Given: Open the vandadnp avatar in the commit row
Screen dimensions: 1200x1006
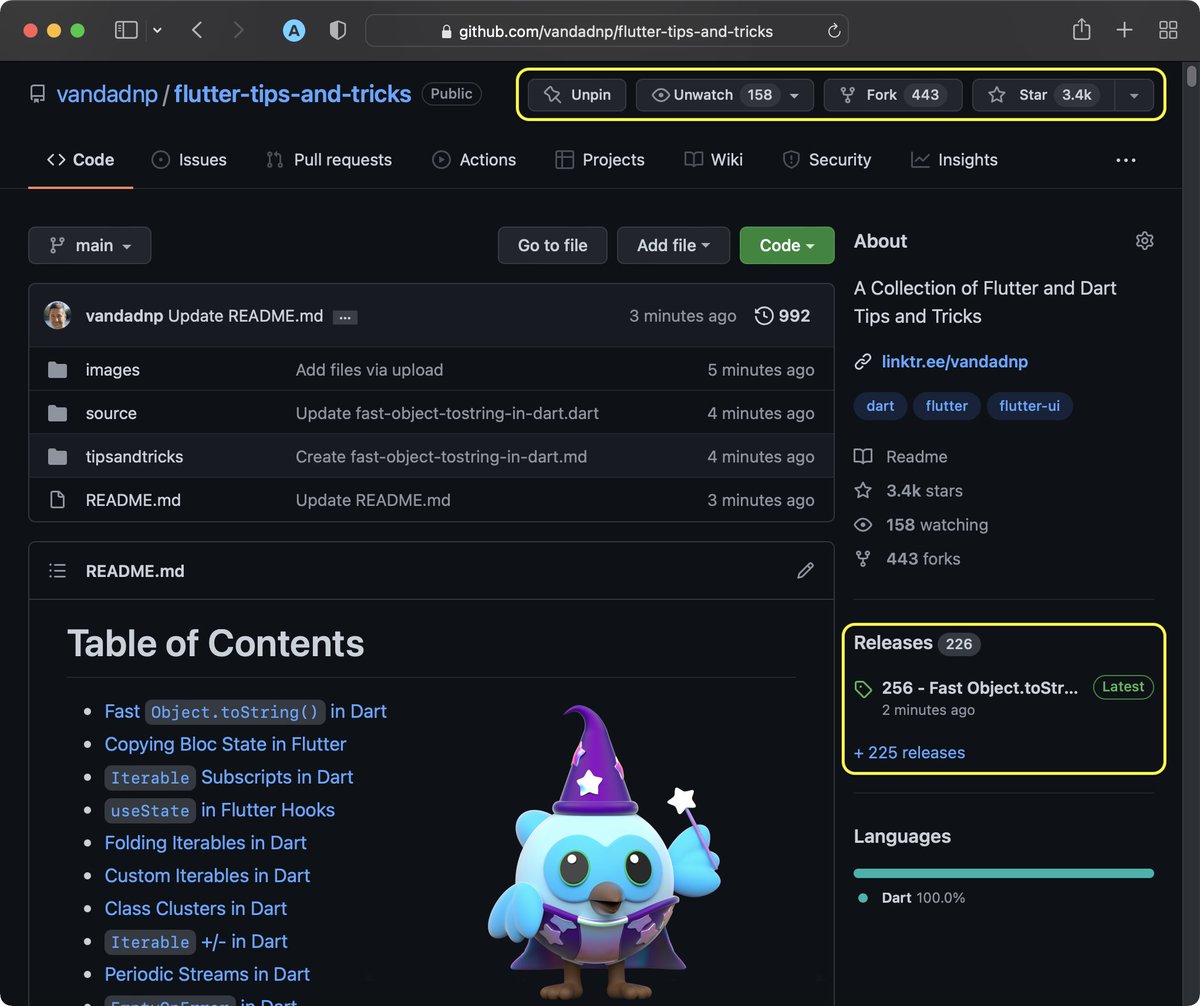Looking at the screenshot, I should 58,315.
